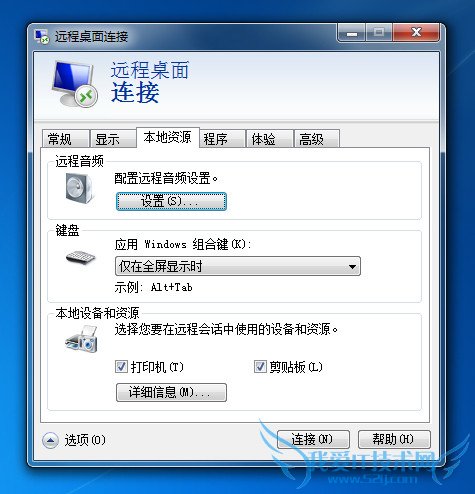The image size is (475, 494).
Task: Click the title bar Remote Desktop icon
Action: click(x=42, y=36)
